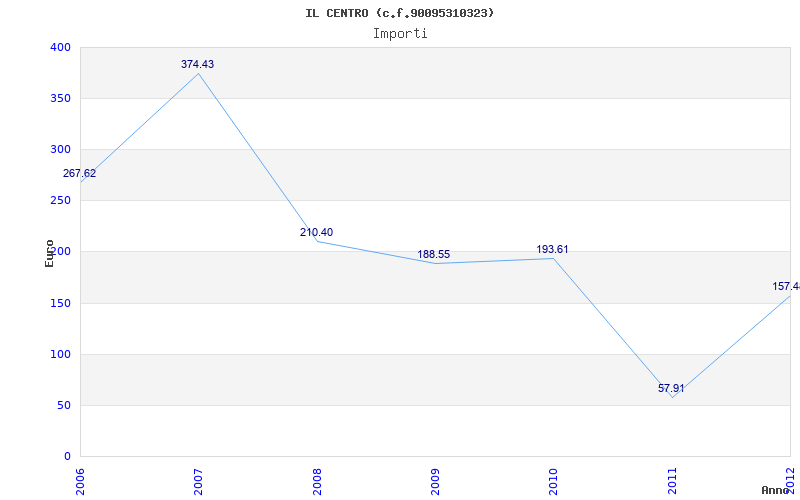
Task: Click the 400 y-axis tick label
Action: (60, 47)
